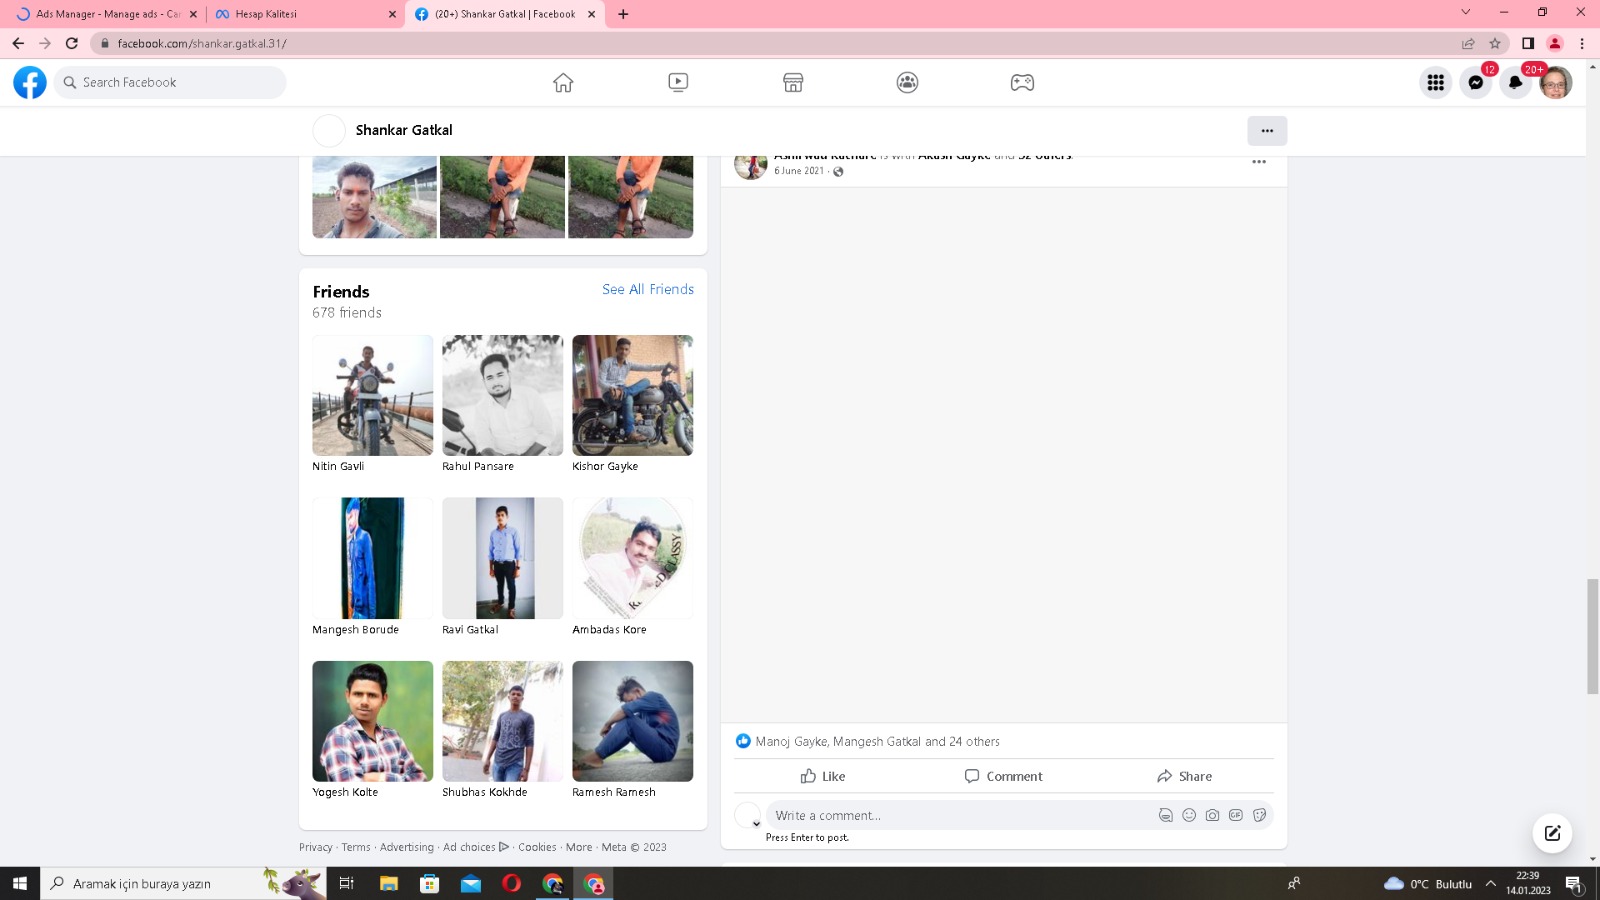This screenshot has width=1600, height=900.
Task: Open Messenger chats icon
Action: 1476,83
